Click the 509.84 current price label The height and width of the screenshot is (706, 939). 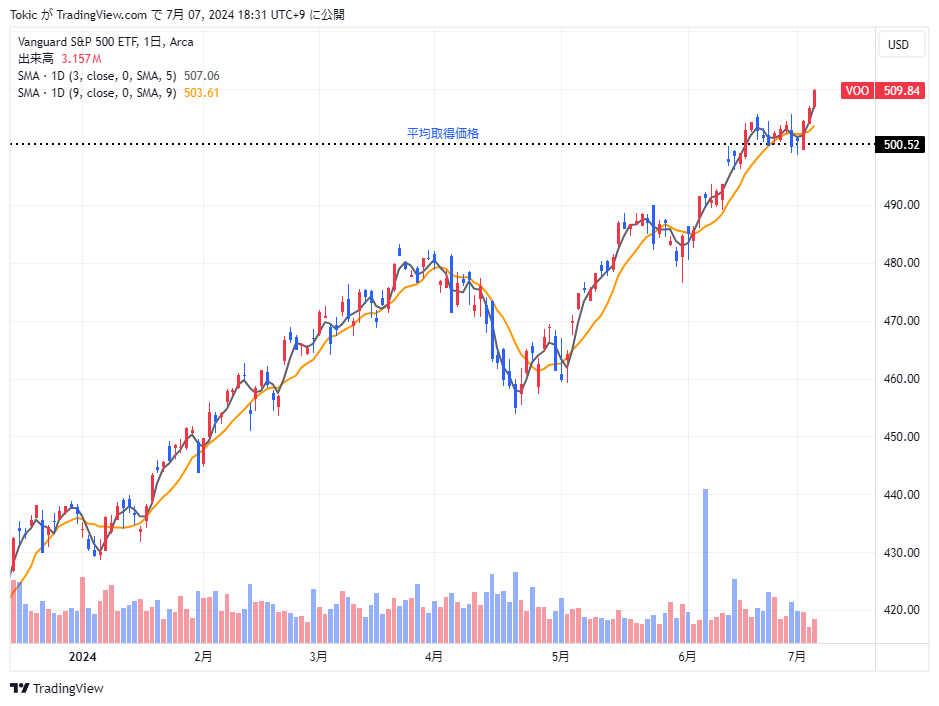901,90
